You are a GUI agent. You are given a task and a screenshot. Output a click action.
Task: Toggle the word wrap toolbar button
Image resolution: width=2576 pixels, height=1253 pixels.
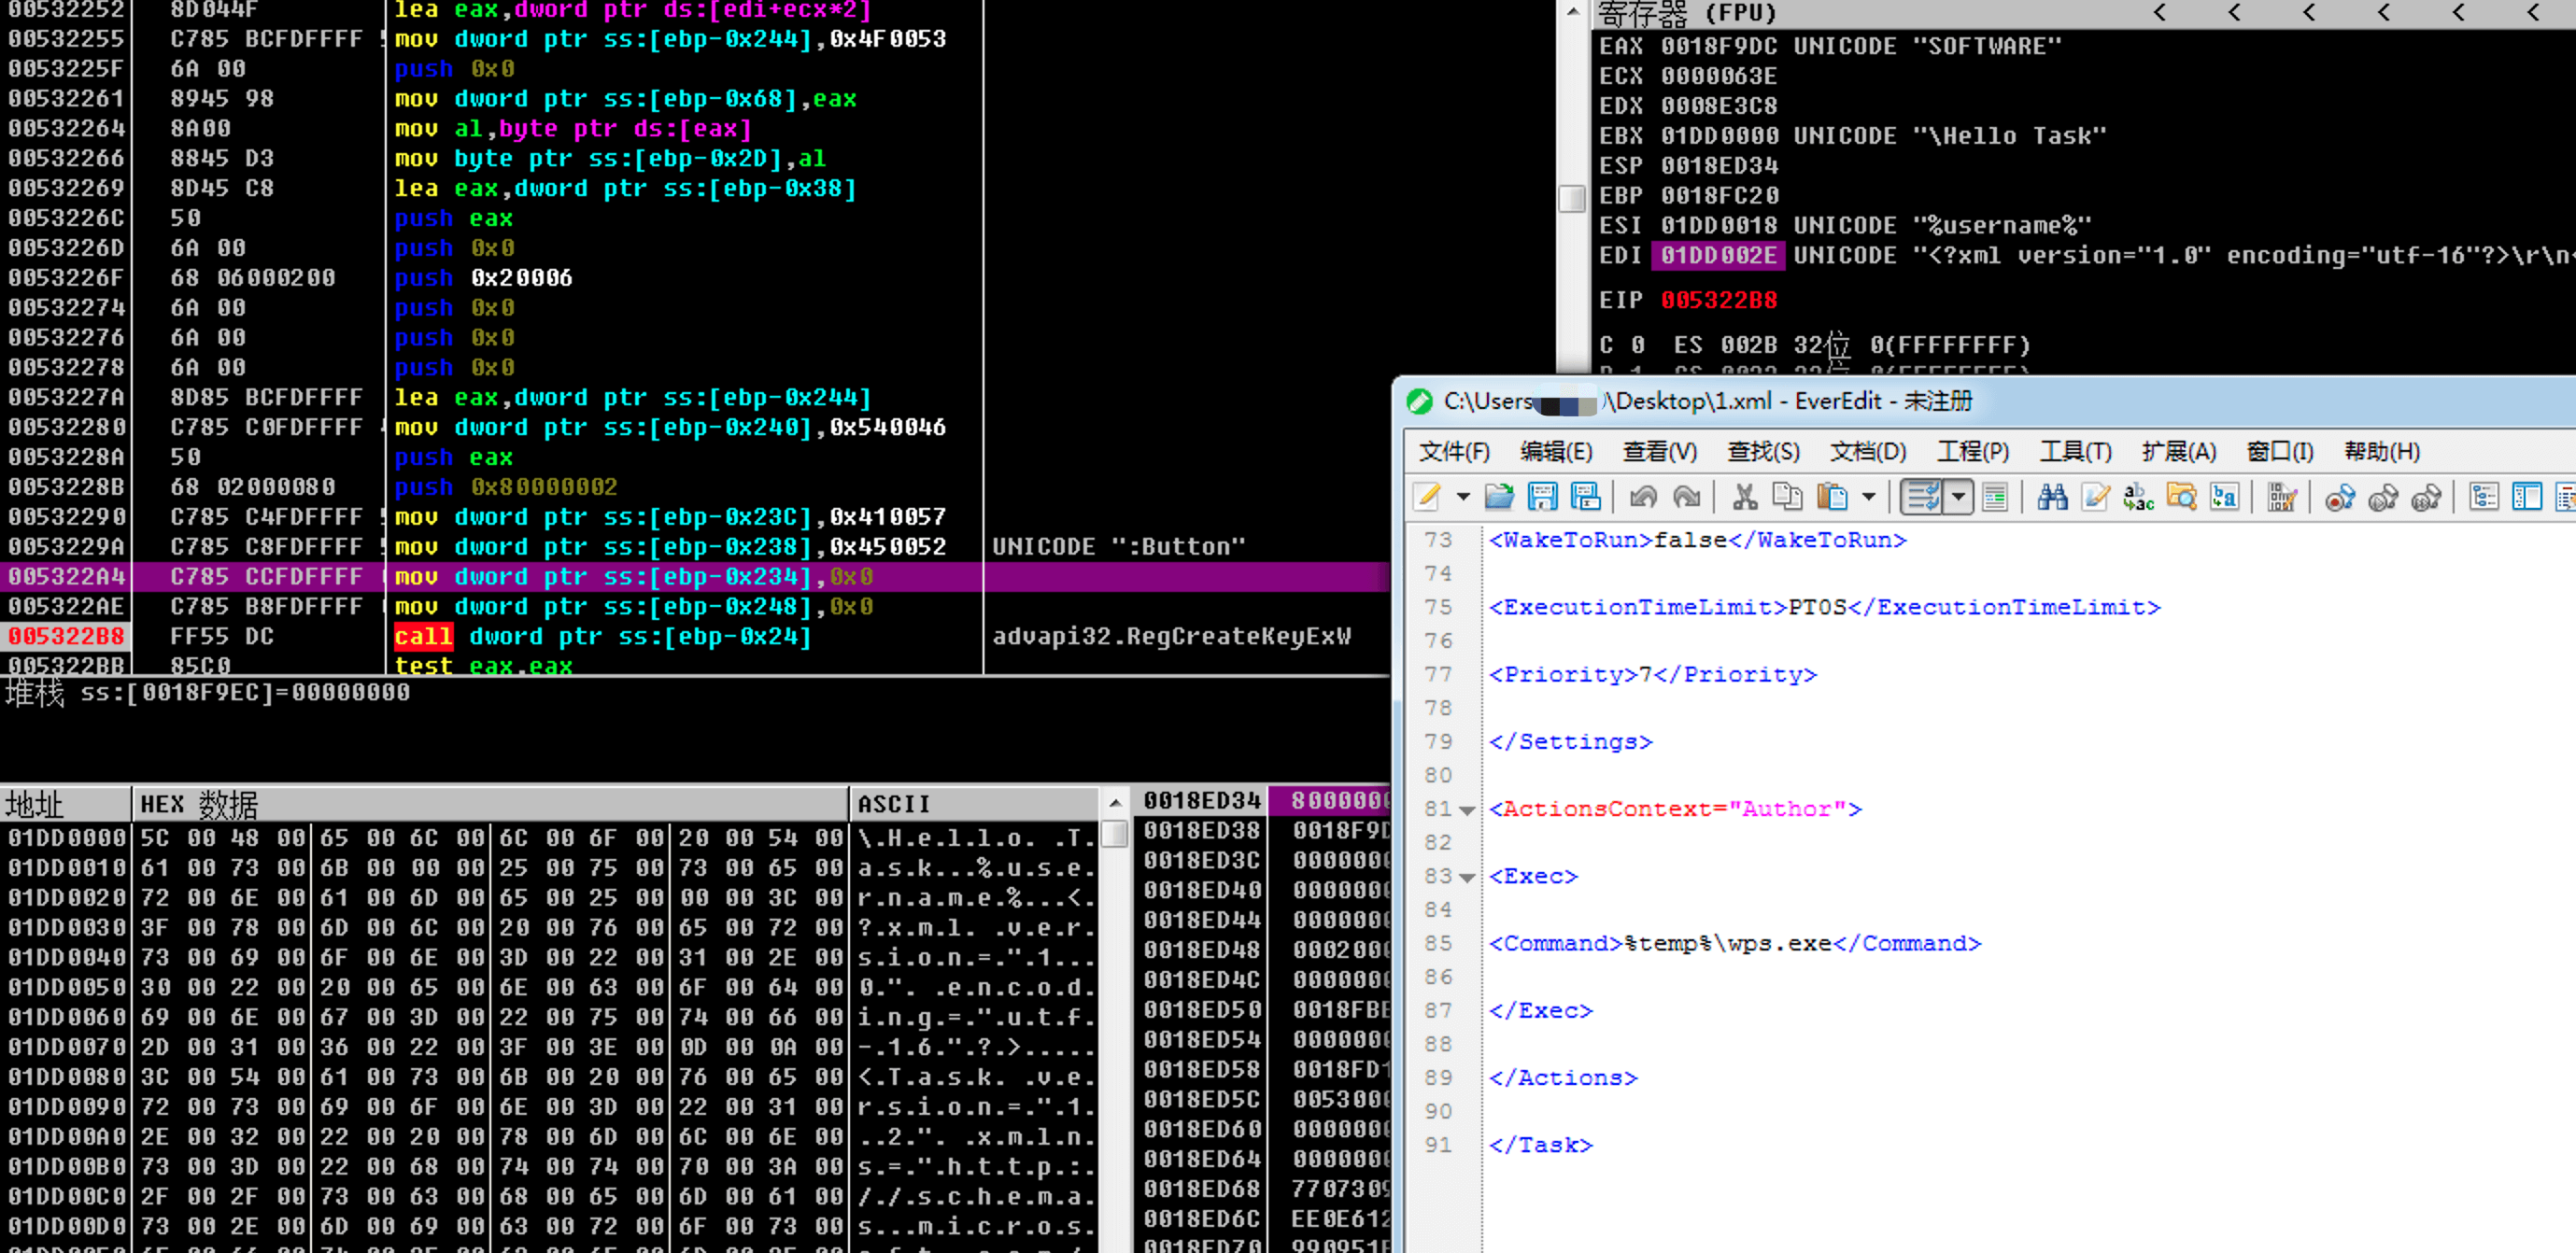tap(1923, 496)
